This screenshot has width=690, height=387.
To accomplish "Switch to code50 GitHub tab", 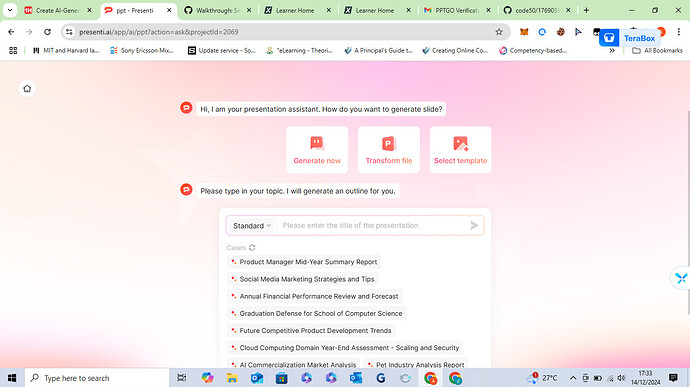I will 536,10.
